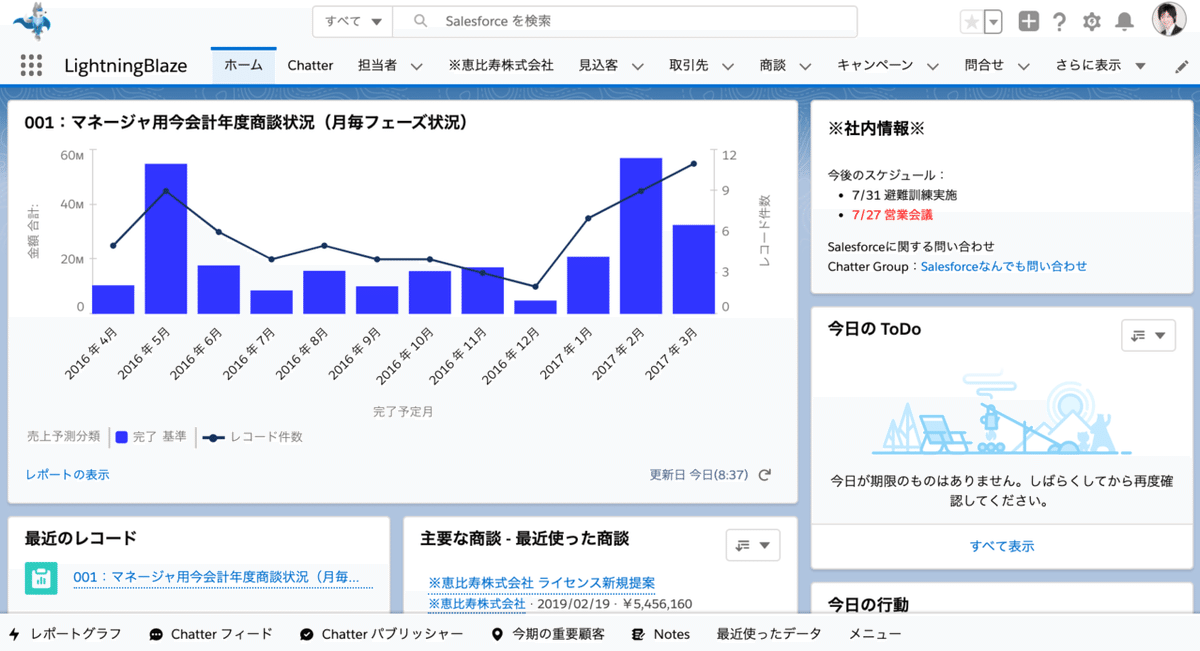This screenshot has height=651, width=1200.
Task: Open the global create plus icon
Action: tap(1028, 21)
